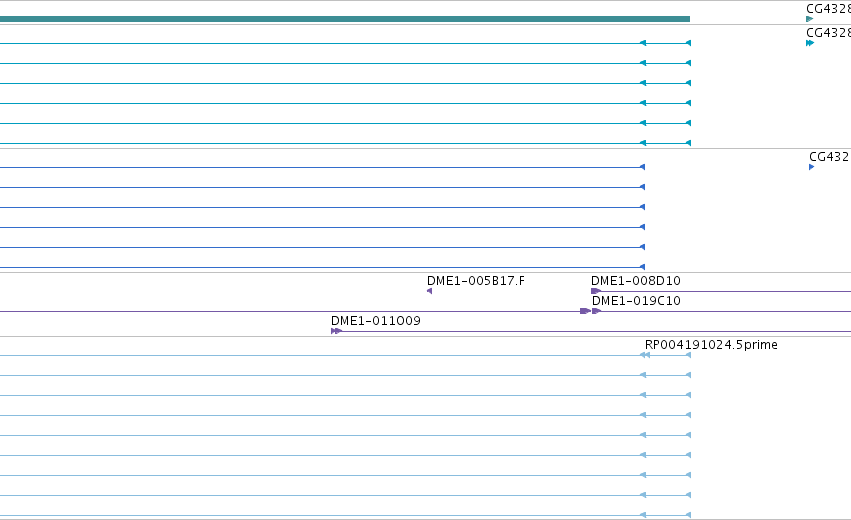Viewport: 851px width, 520px height.
Task: Click the purple exon arrow beneath DME1-008D10
Action: click(x=596, y=291)
